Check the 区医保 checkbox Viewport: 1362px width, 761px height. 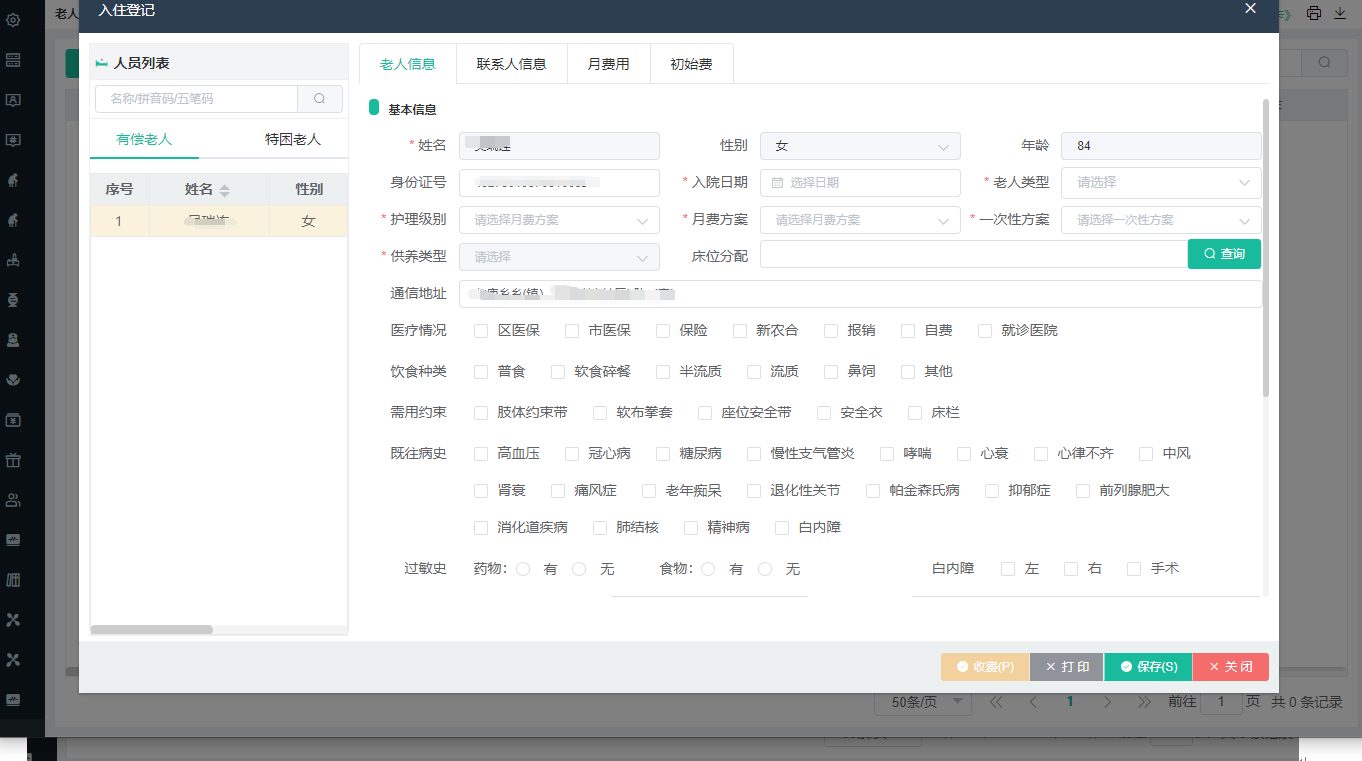(x=481, y=330)
